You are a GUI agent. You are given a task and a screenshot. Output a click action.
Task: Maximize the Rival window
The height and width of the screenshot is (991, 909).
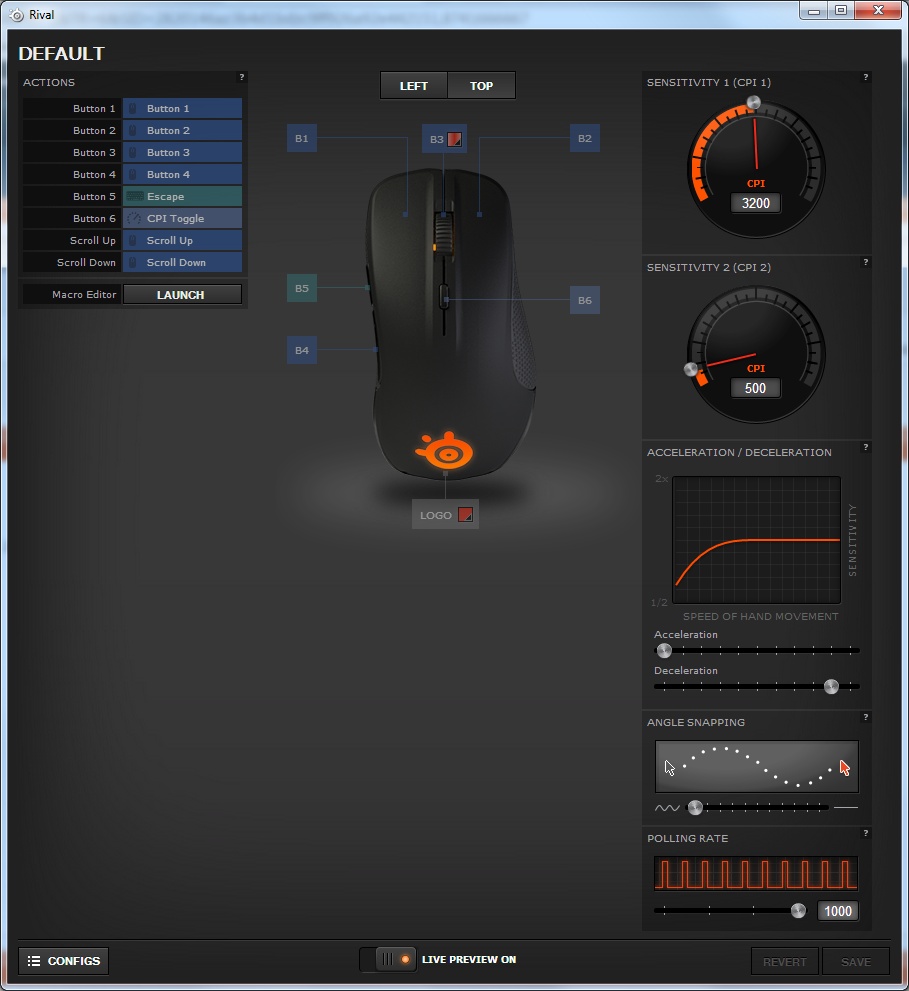pos(841,11)
